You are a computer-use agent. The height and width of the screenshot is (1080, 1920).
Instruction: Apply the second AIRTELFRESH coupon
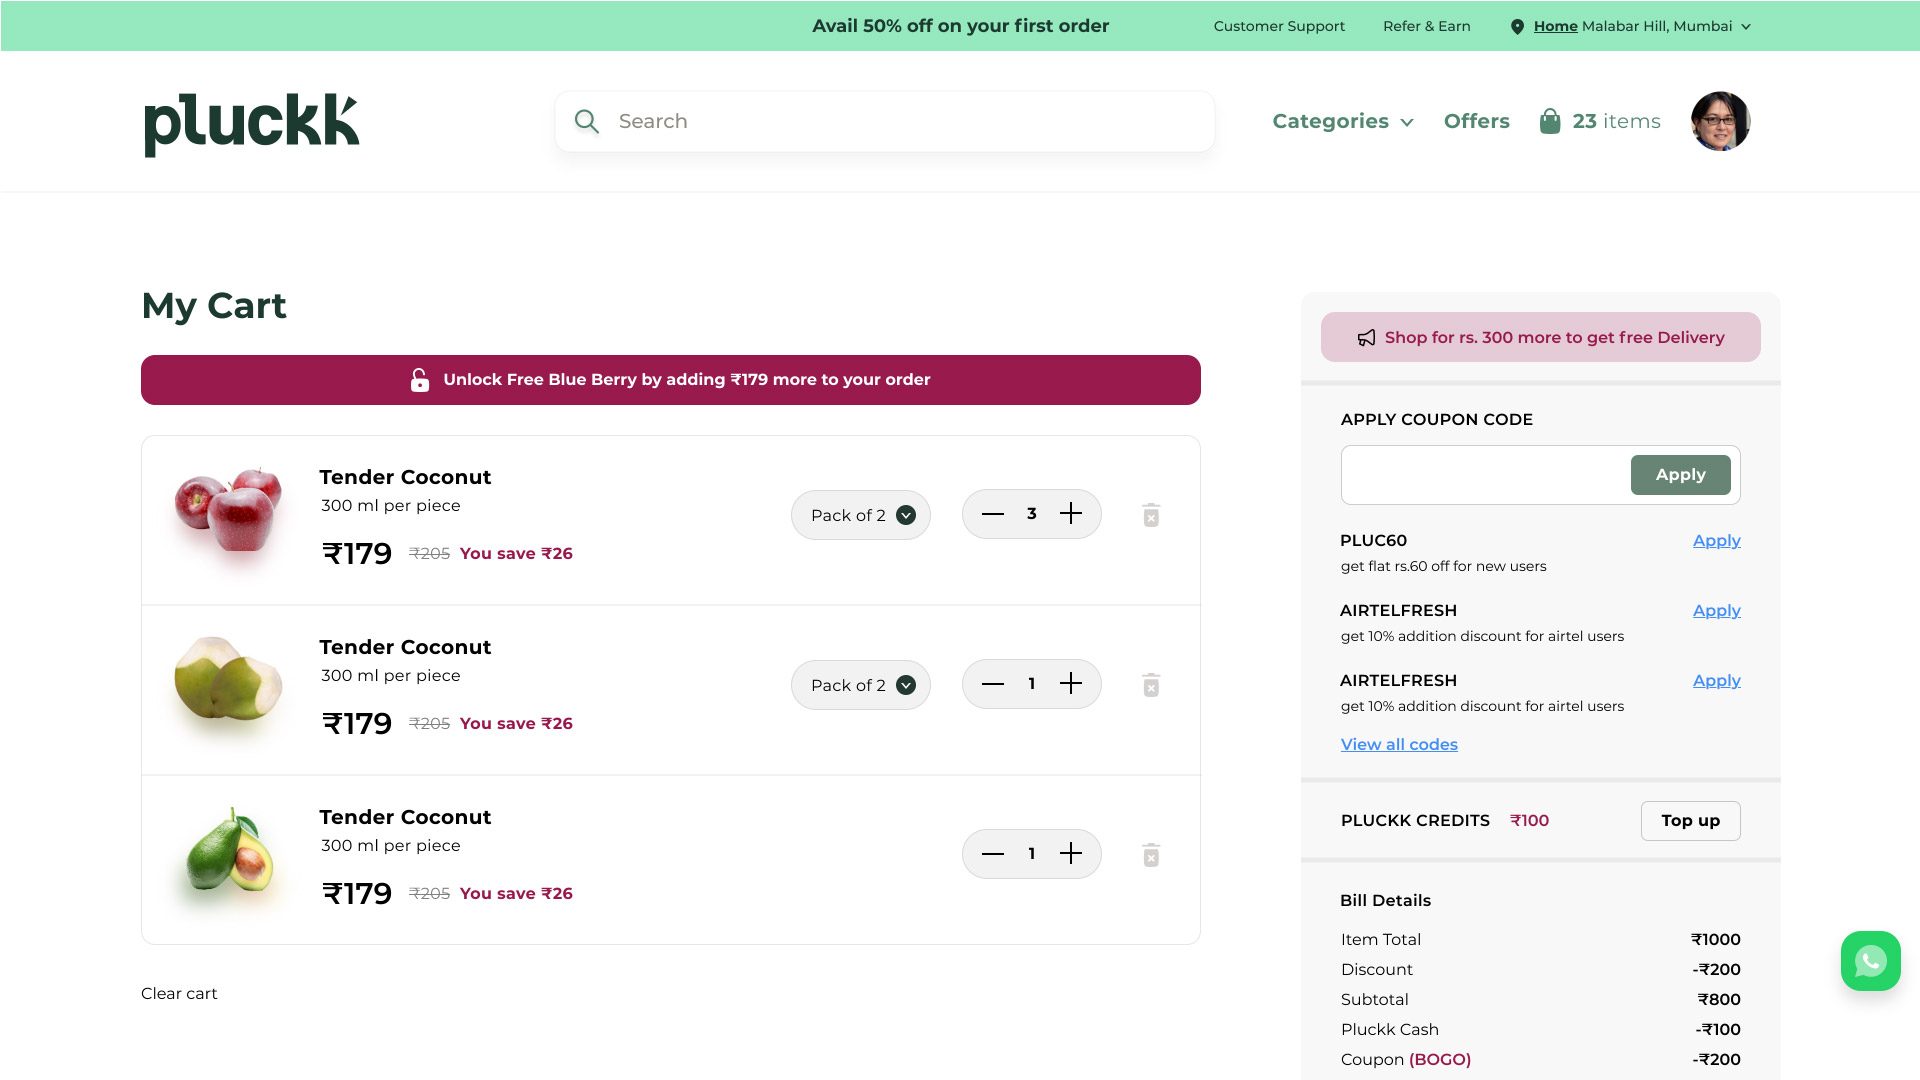point(1716,681)
